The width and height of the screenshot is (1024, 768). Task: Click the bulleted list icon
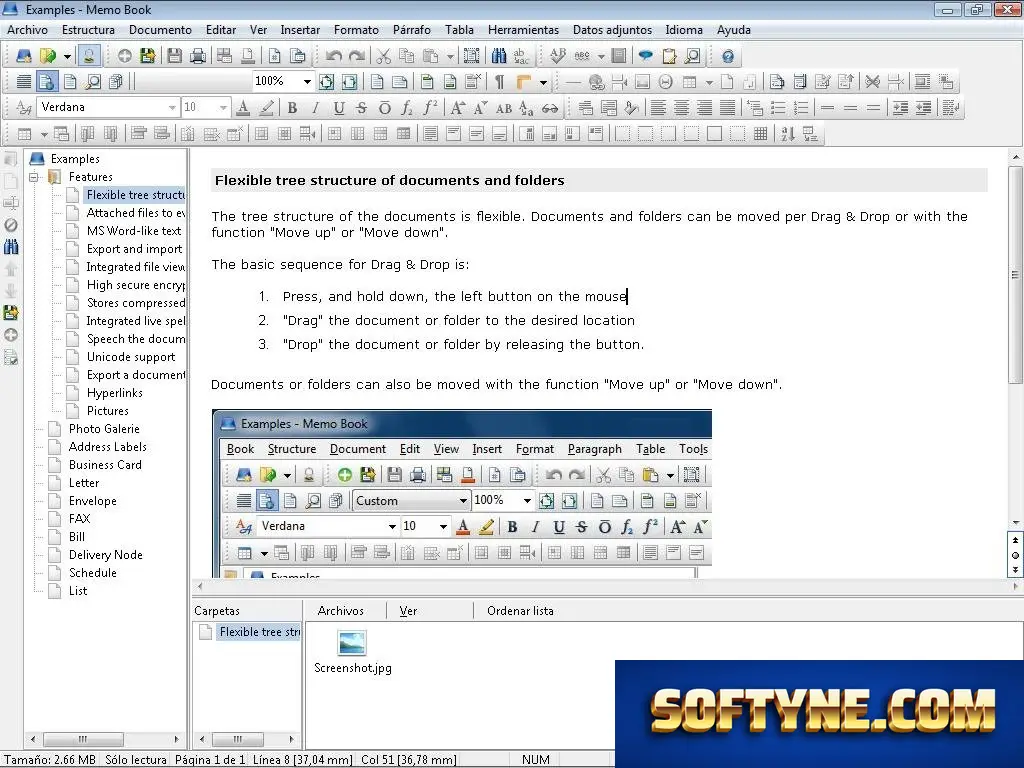pos(778,108)
